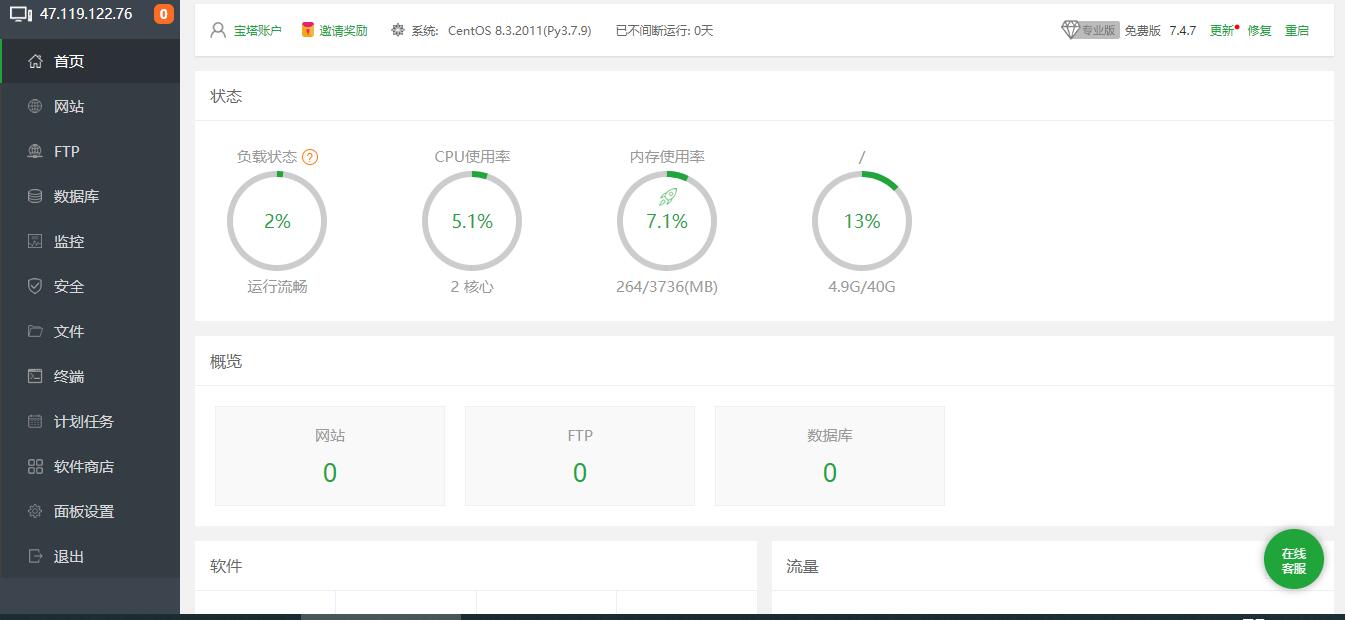The width and height of the screenshot is (1345, 620).
Task: Click the orange help icon next to 负载状态
Action: [310, 157]
